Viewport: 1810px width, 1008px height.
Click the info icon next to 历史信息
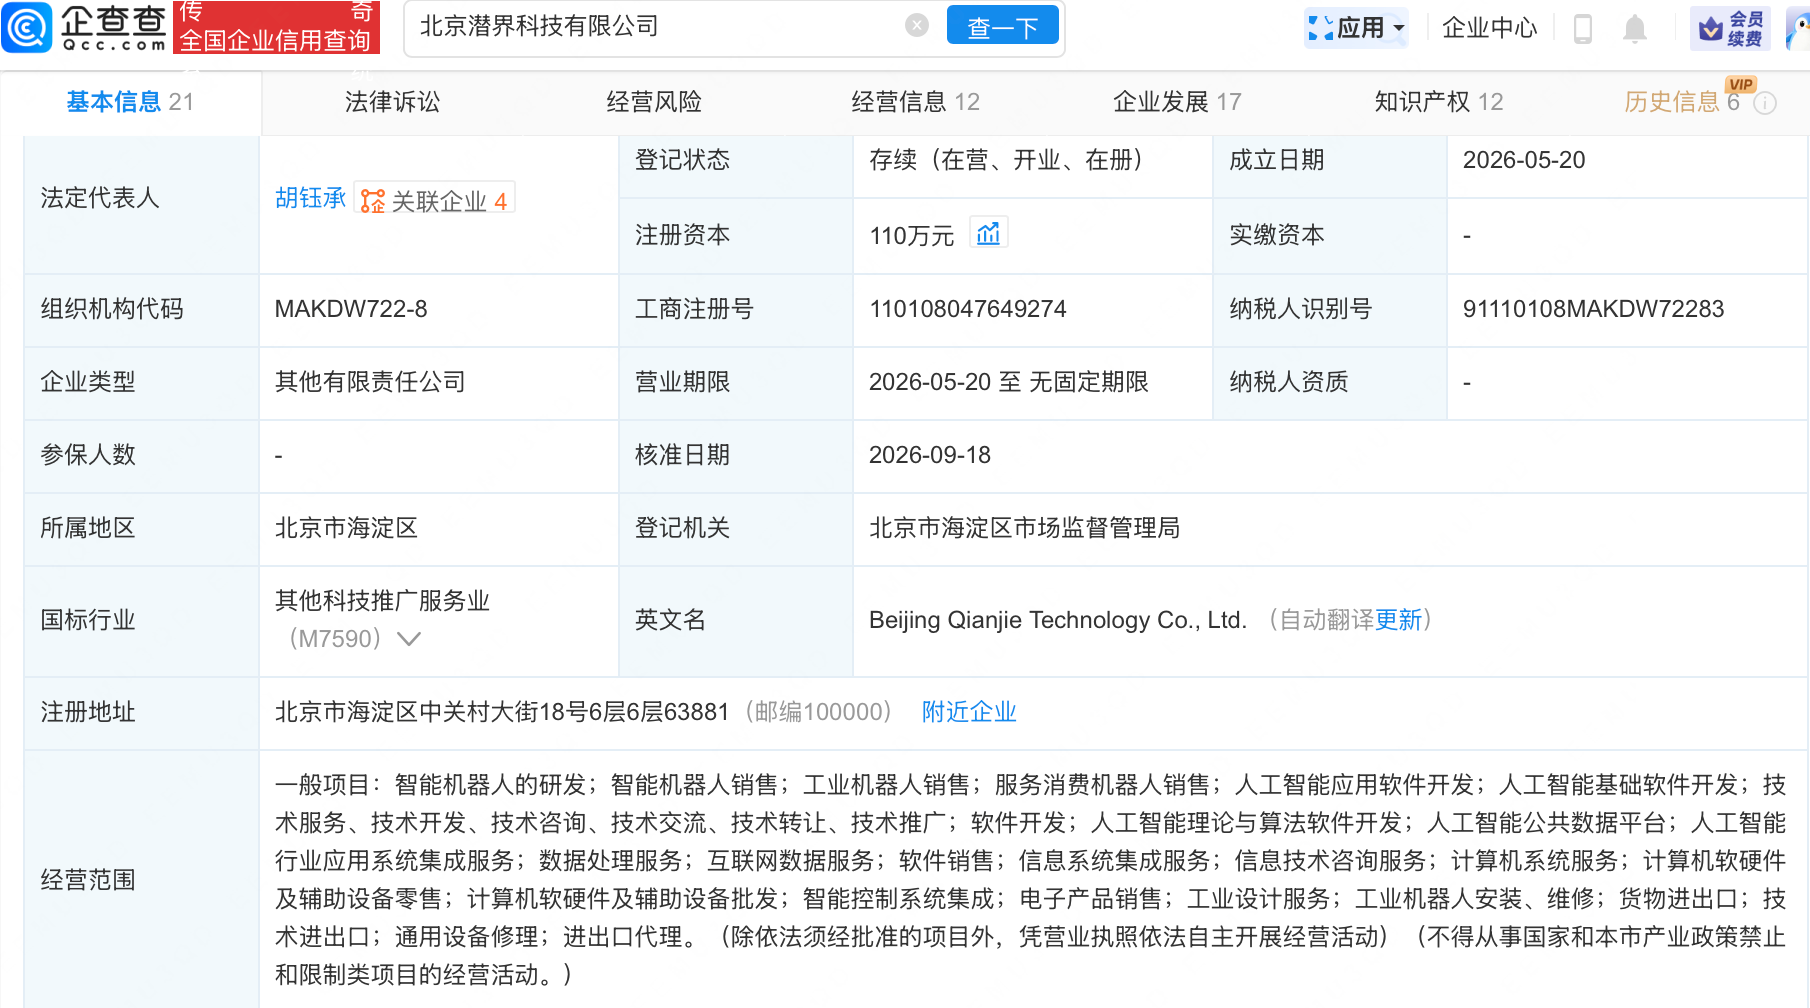(x=1766, y=103)
